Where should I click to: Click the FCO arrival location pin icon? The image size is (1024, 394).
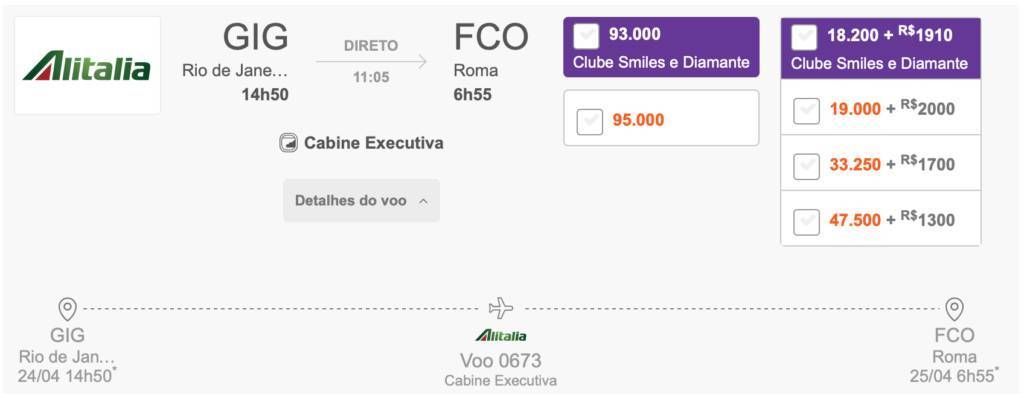click(x=955, y=308)
